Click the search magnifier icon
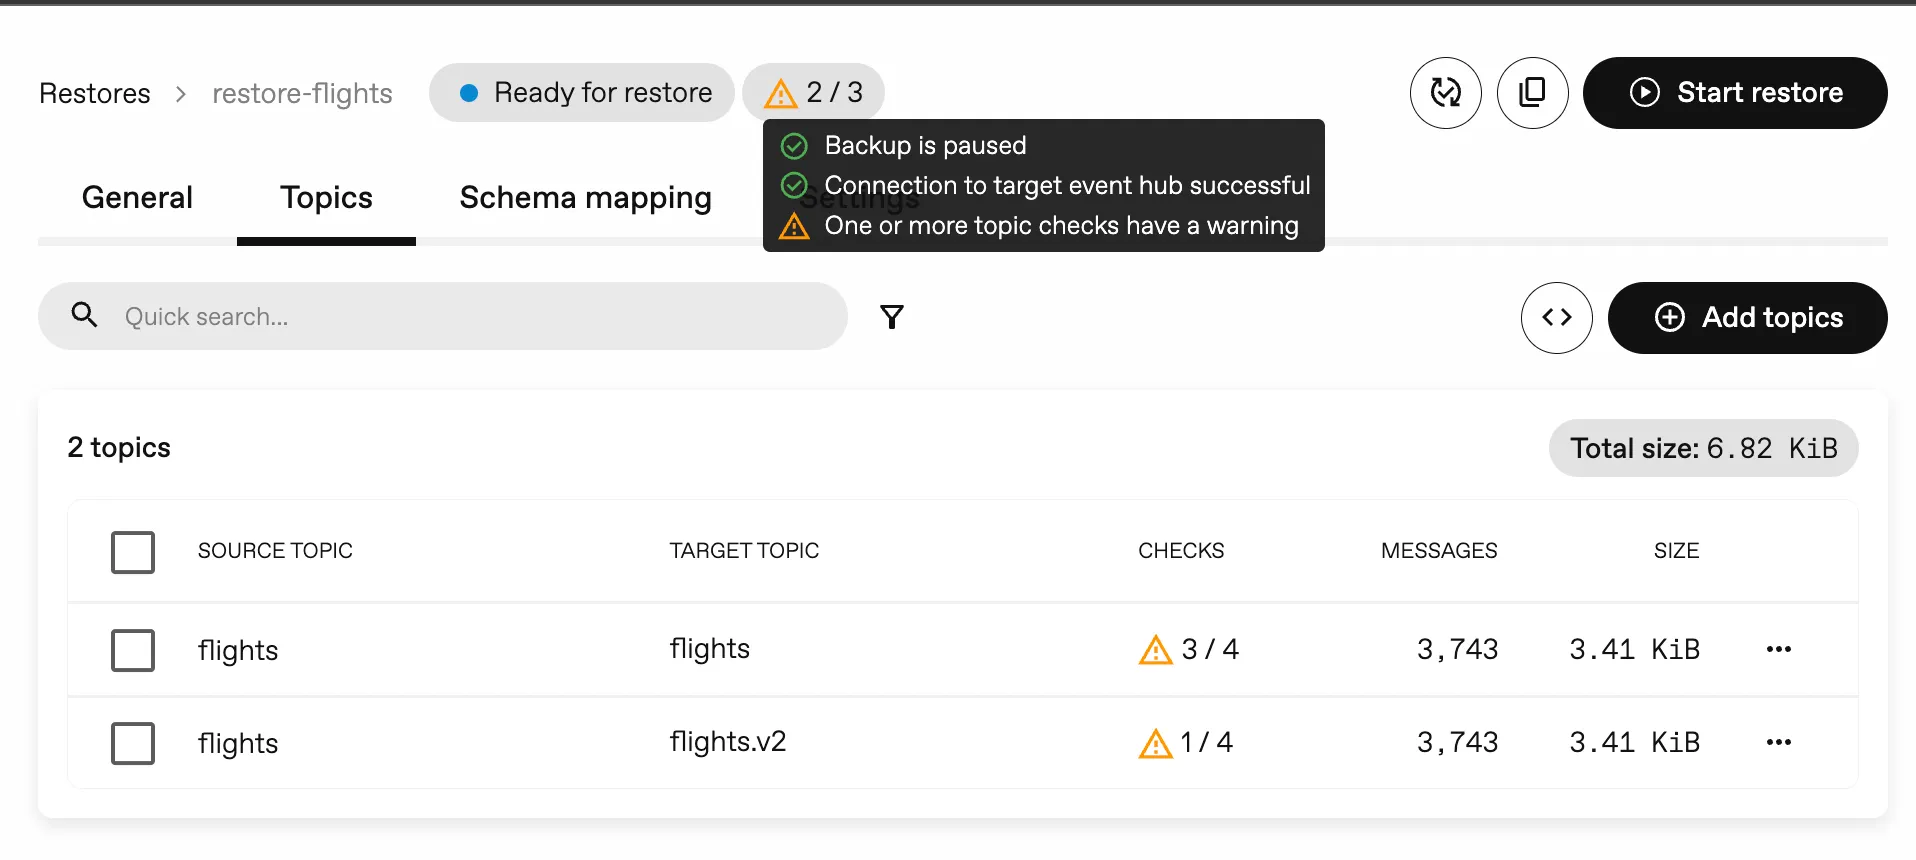This screenshot has width=1916, height=860. pyautogui.click(x=85, y=316)
